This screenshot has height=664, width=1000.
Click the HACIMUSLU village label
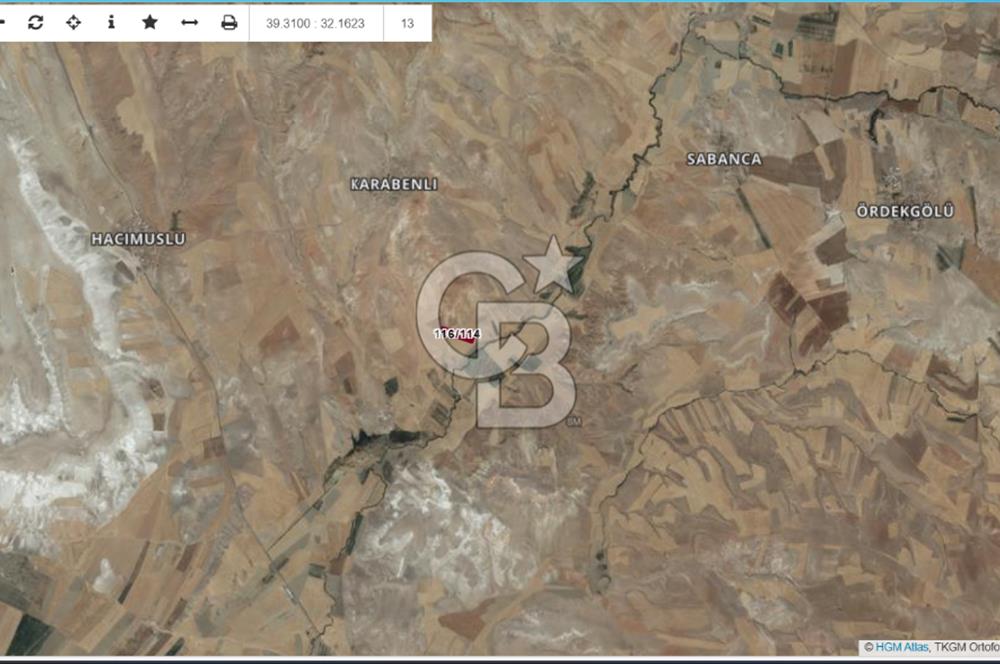click(x=138, y=239)
